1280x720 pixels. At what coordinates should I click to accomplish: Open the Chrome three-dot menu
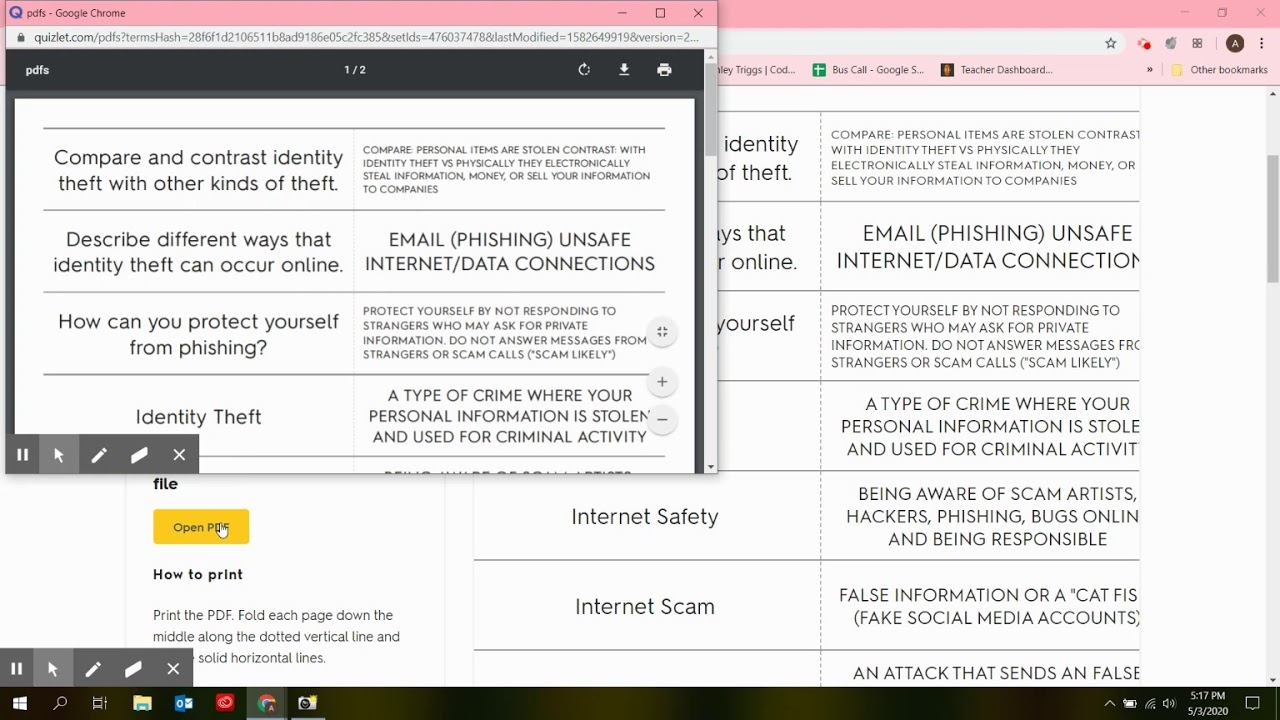pos(1262,43)
